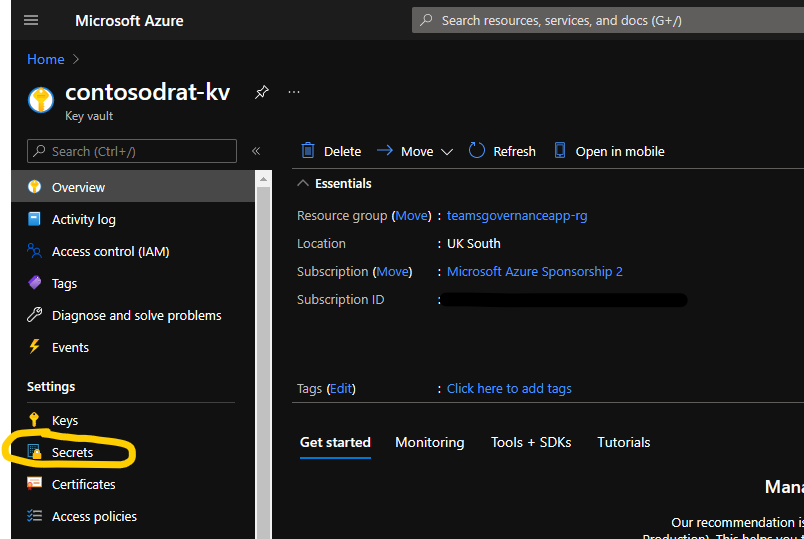The width and height of the screenshot is (804, 539).
Task: Switch to the Tutorials tab
Action: [624, 442]
